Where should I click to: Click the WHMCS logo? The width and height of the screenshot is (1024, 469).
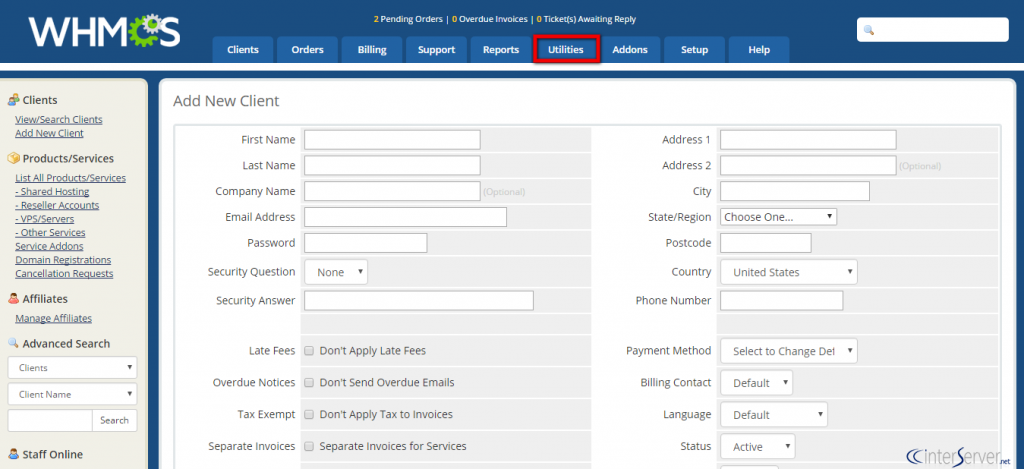coord(104,31)
